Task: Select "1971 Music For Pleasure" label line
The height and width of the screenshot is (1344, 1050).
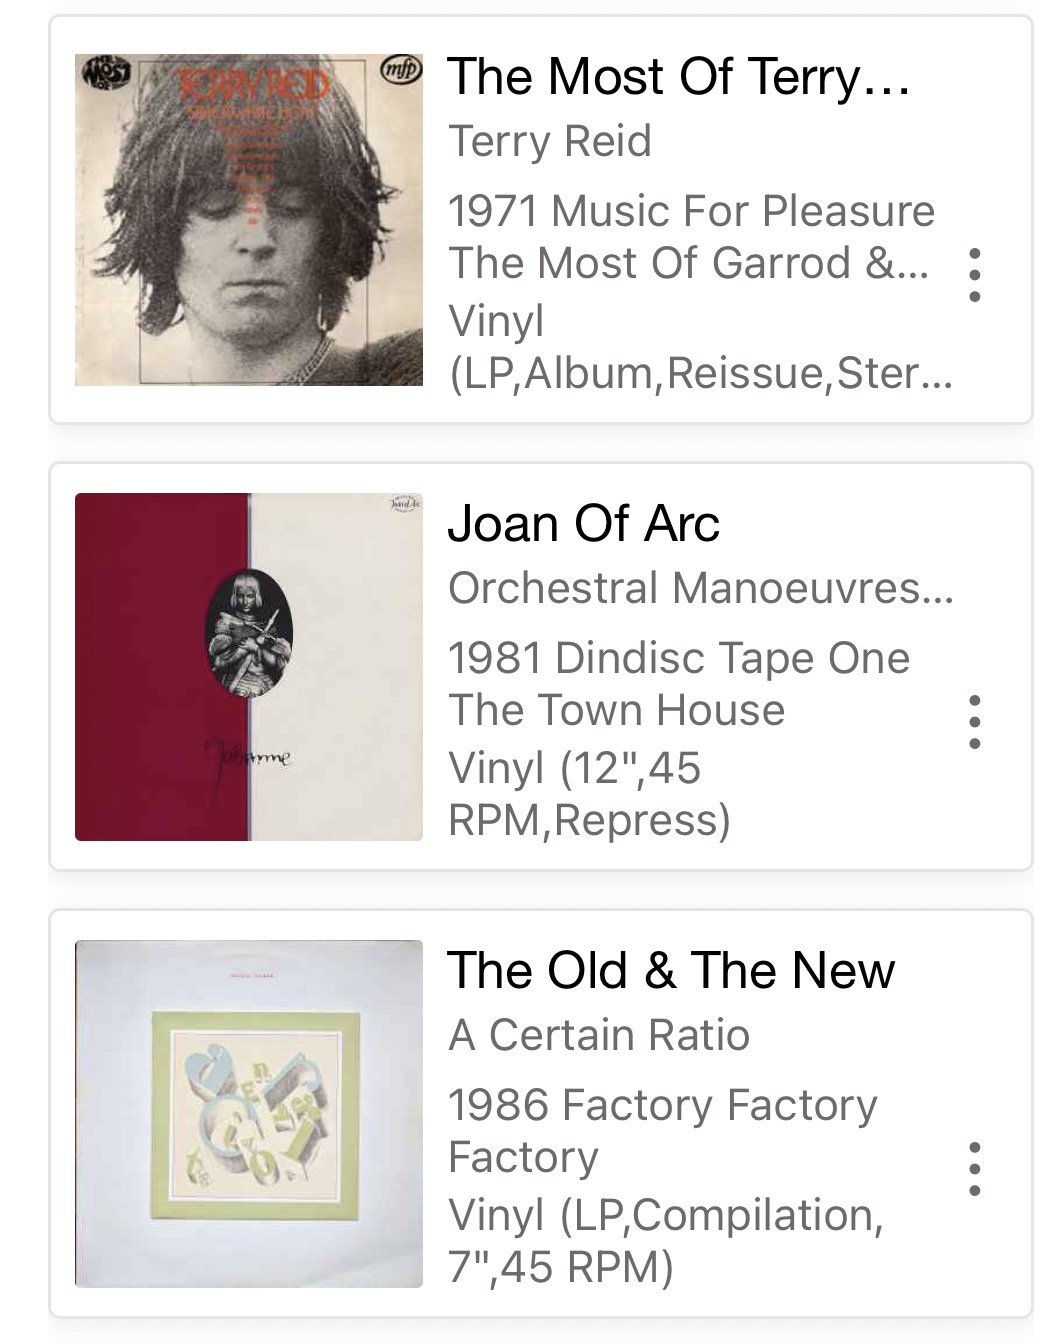Action: tap(690, 211)
